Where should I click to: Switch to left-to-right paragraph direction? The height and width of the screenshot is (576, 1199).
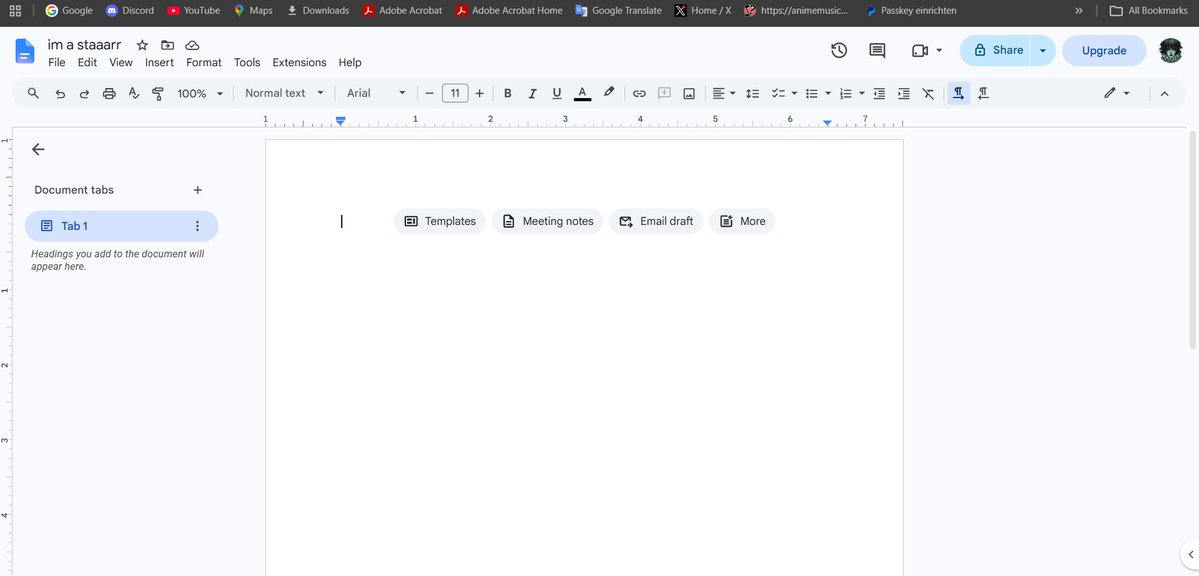tap(959, 93)
